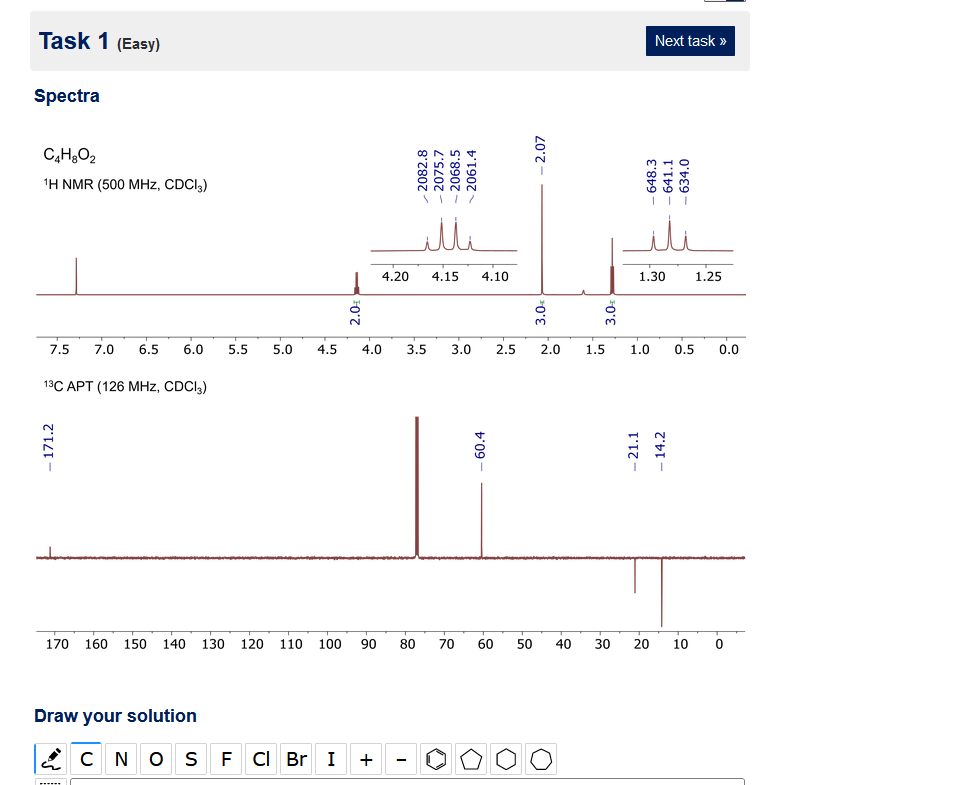Select the positive charge tool
This screenshot has height=785, width=957.
coord(366,759)
